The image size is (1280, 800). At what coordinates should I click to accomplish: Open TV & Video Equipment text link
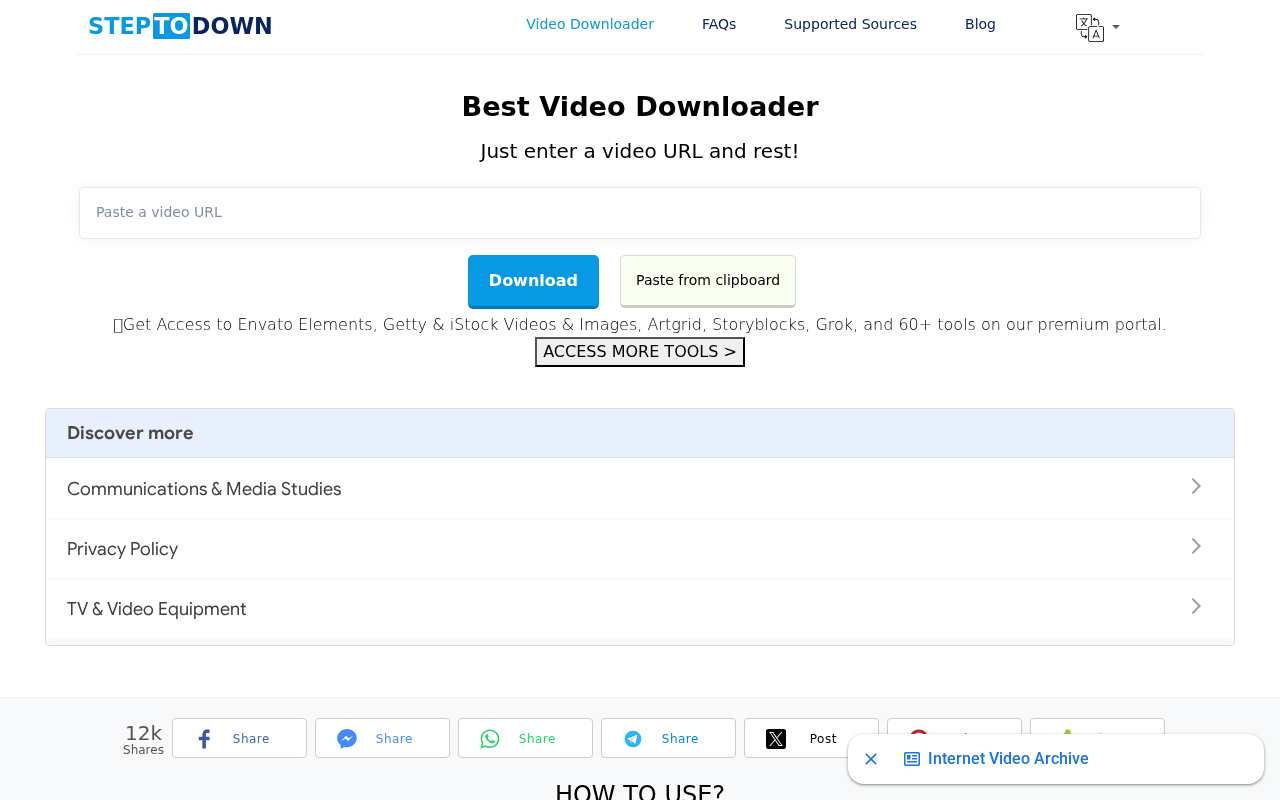click(156, 609)
